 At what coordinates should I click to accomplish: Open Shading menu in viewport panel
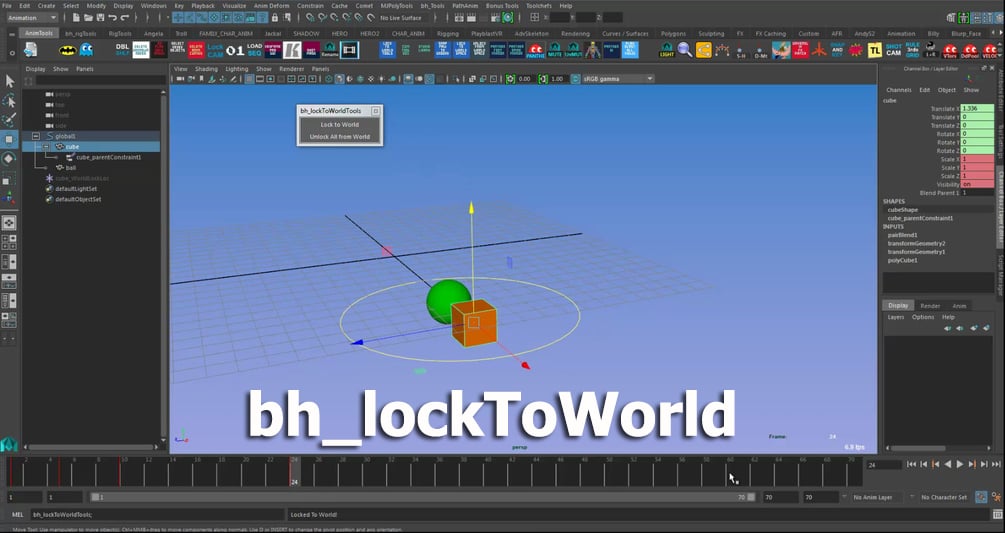pyautogui.click(x=206, y=69)
